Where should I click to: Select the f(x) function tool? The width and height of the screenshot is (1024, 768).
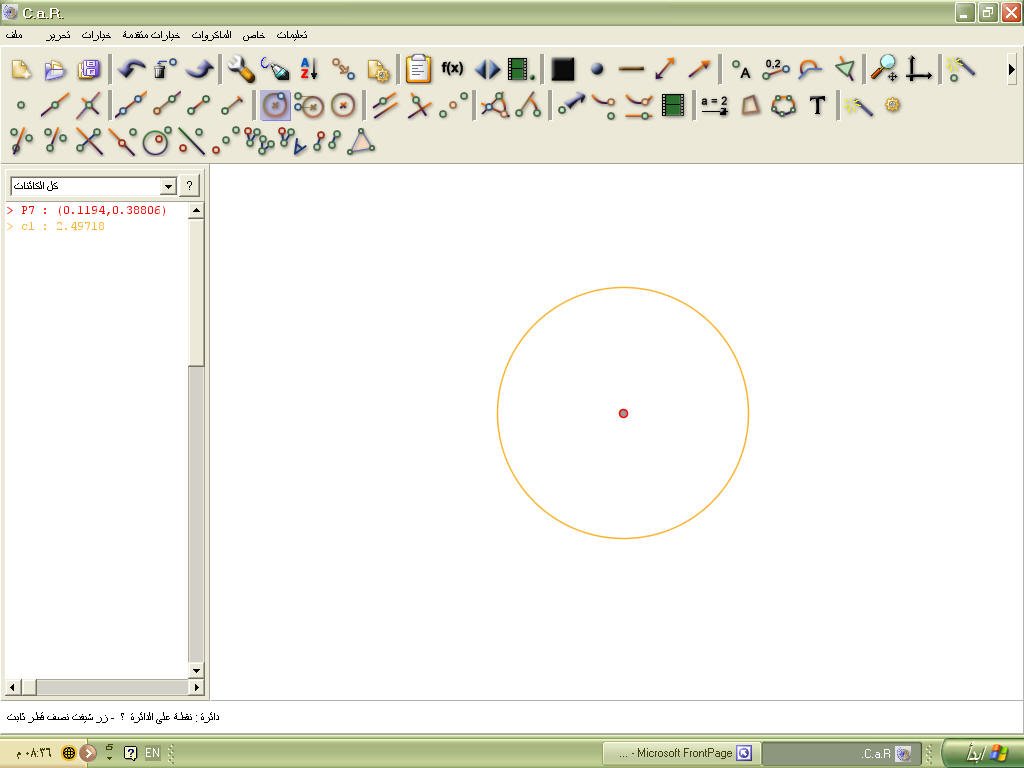[x=453, y=68]
